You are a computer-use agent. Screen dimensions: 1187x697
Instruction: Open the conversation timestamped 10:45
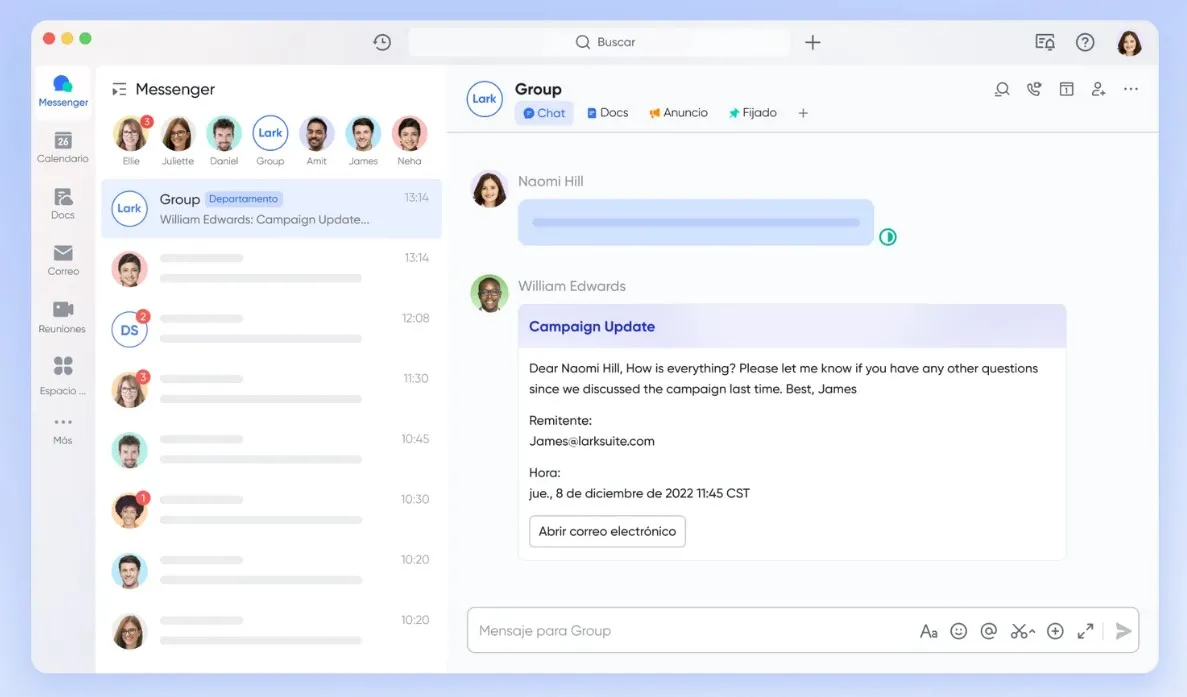pyautogui.click(x=271, y=450)
